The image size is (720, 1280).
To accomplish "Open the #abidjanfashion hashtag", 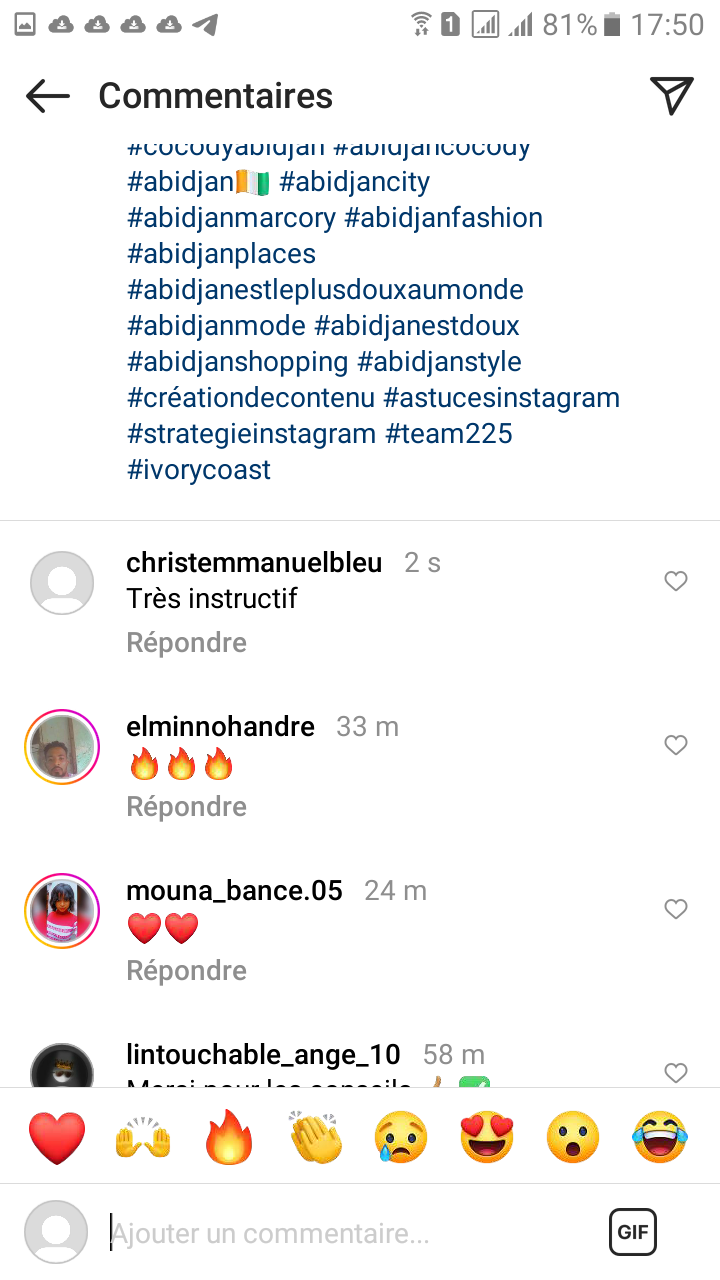I will (443, 218).
